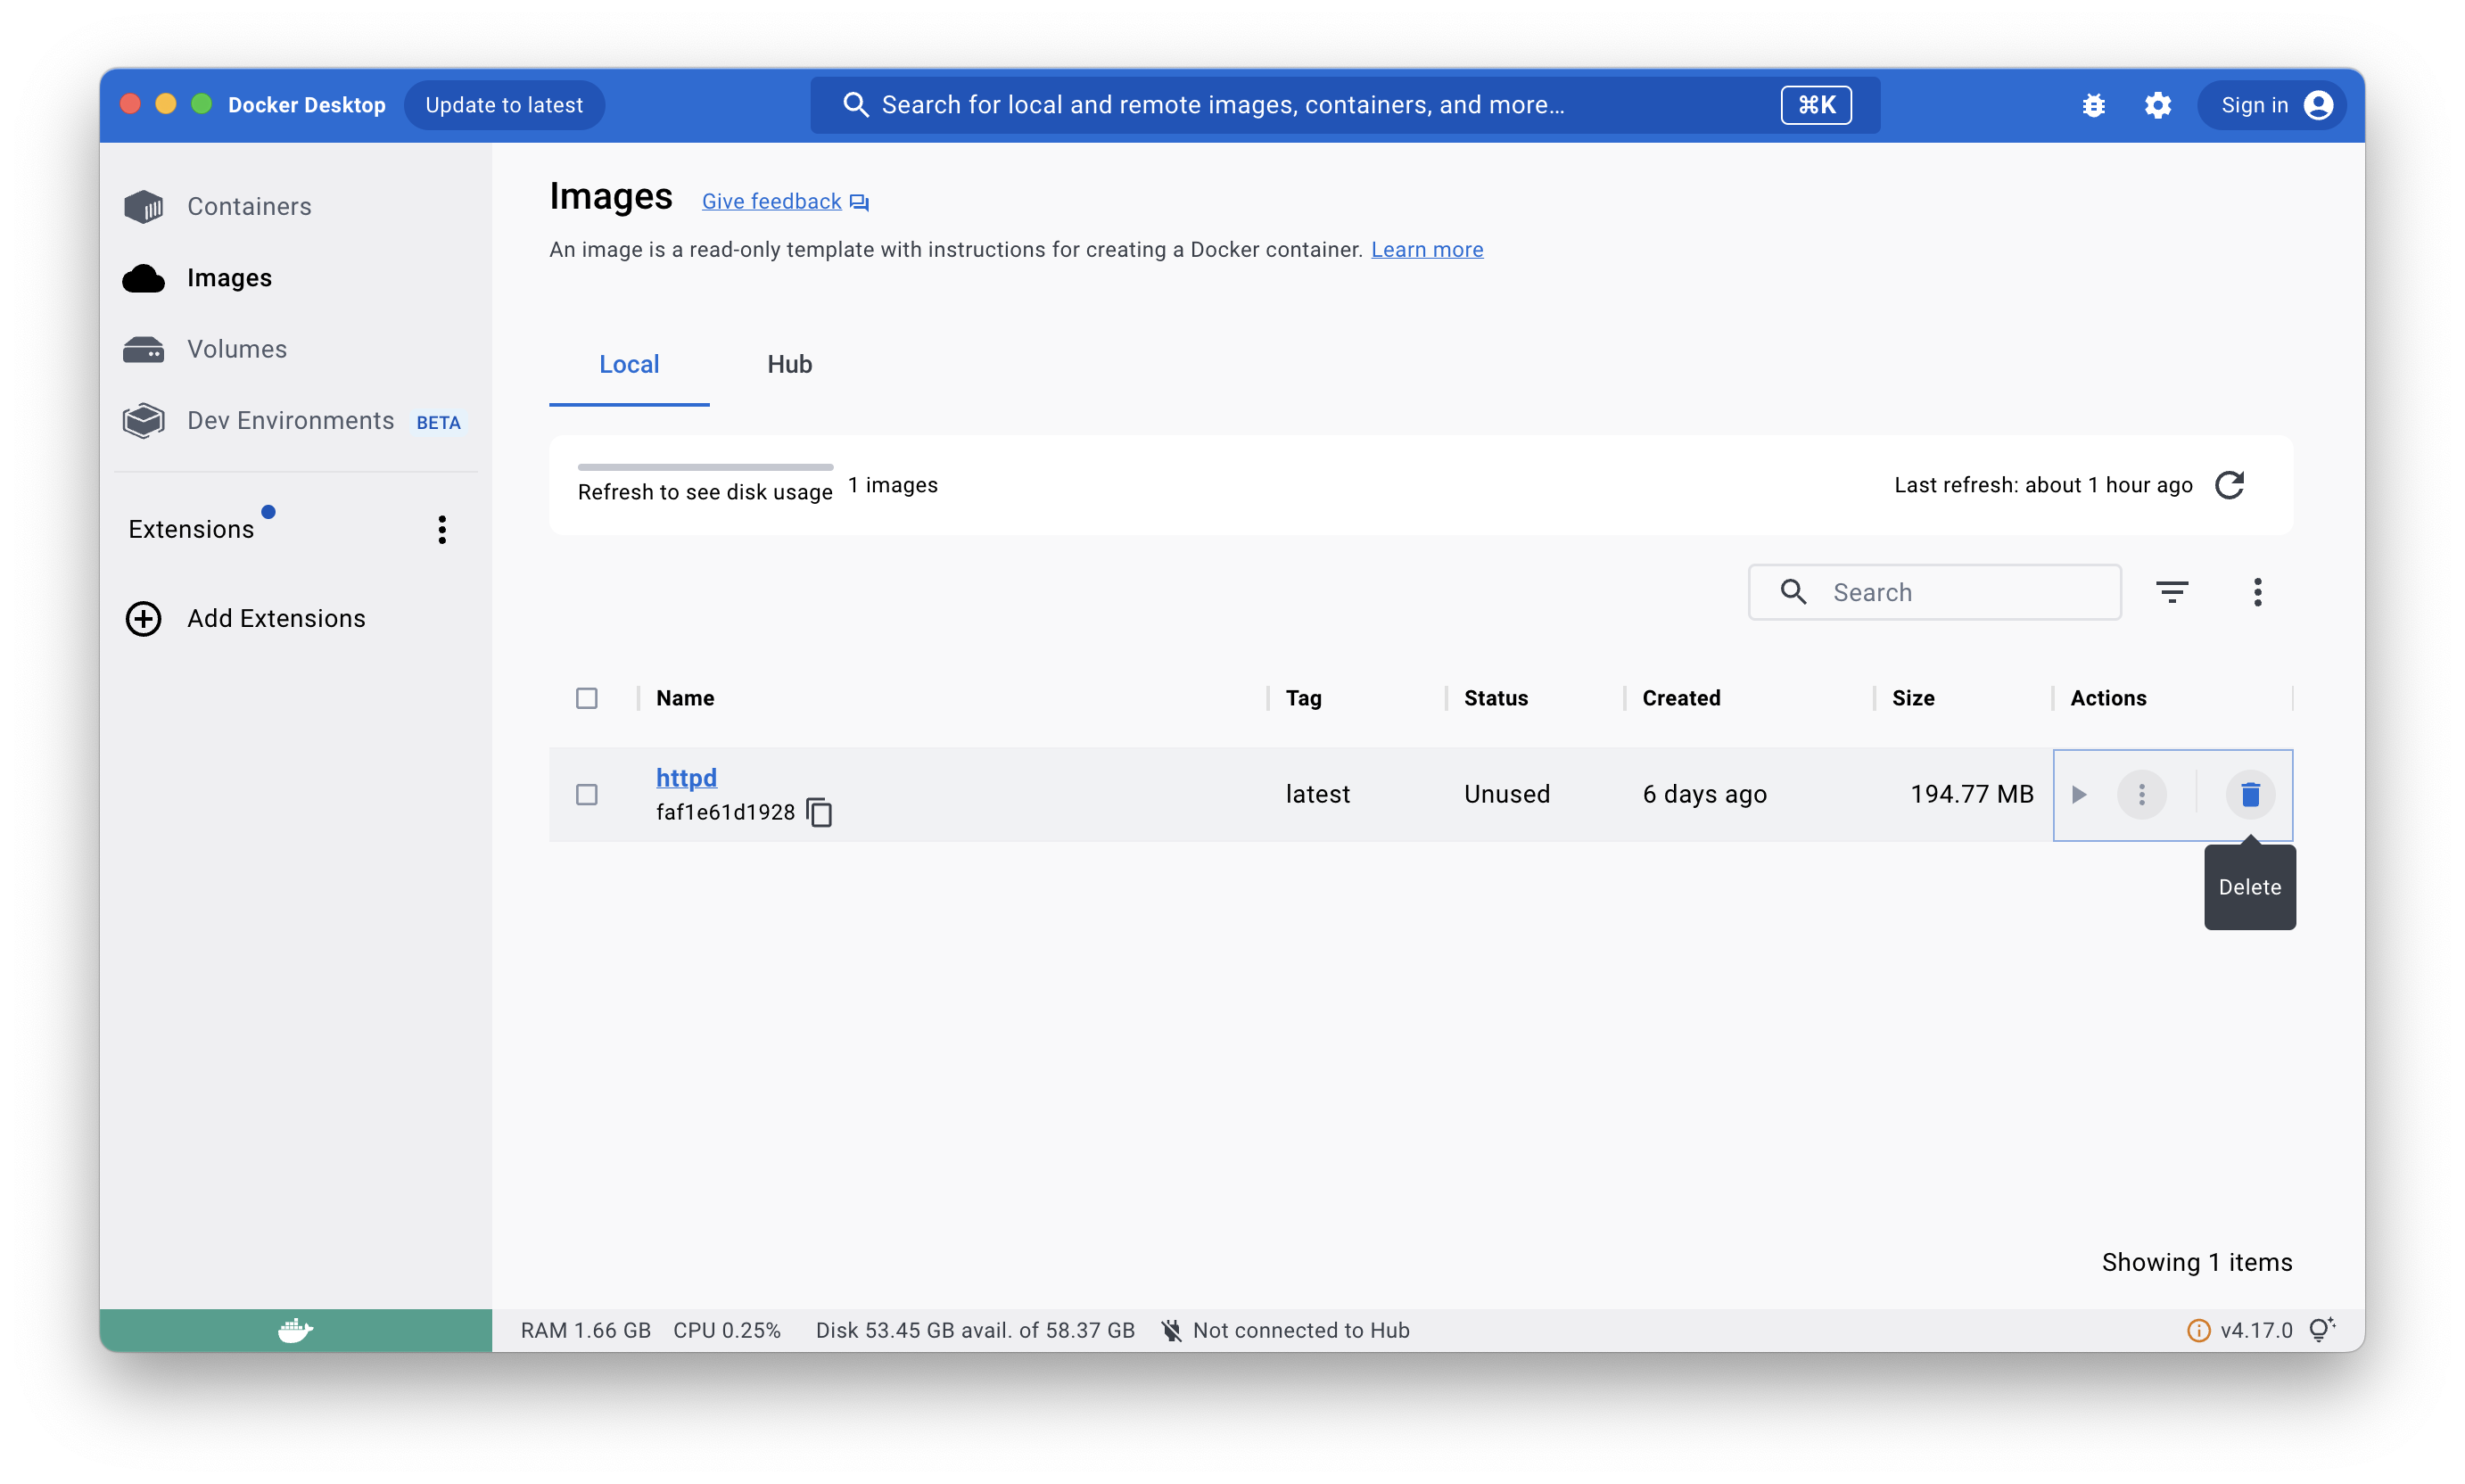Check the httpd image row checkbox
The image size is (2465, 1484).
click(x=587, y=794)
